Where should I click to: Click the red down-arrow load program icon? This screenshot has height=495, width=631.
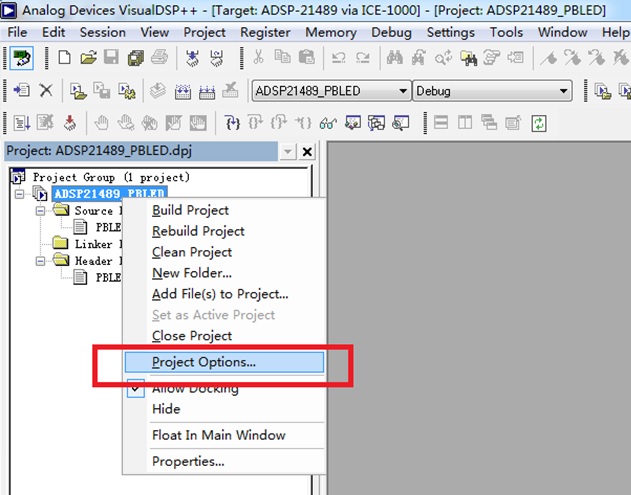(x=70, y=123)
